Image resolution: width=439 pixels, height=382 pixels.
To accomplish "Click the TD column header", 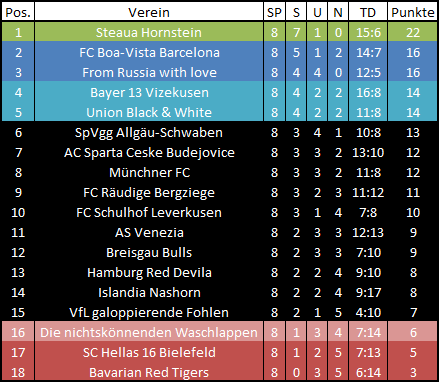I will [368, 12].
